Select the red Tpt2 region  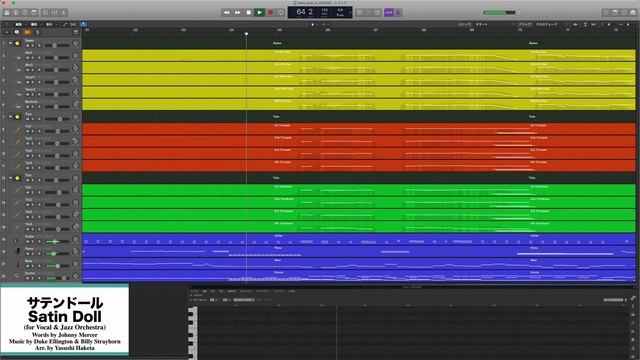[359, 141]
